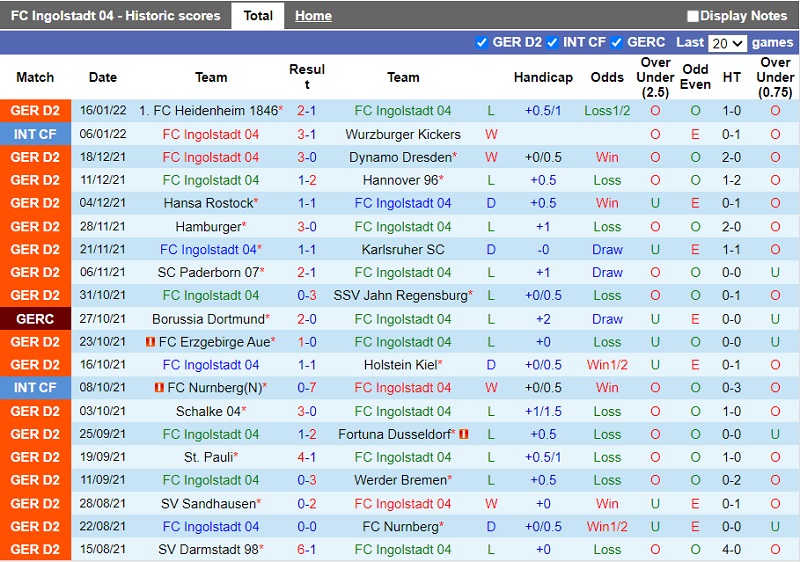The width and height of the screenshot is (800, 562).
Task: Uncheck the GER D2 filter checkbox
Action: pyautogui.click(x=481, y=42)
